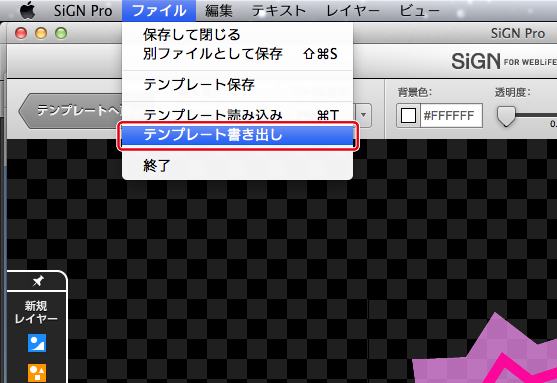Open the テキスト menu
Viewport: 557px width, 383px height.
(279, 11)
